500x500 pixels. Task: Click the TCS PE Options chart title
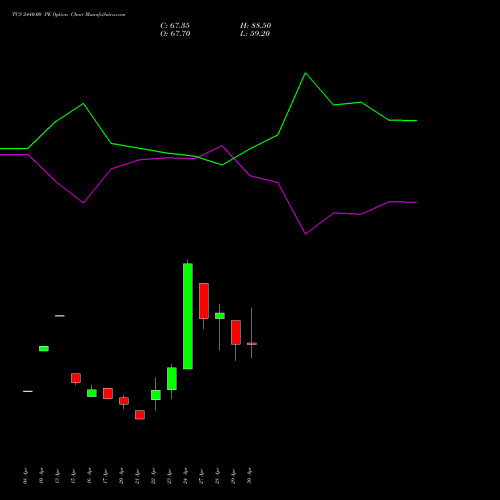pyautogui.click(x=69, y=15)
